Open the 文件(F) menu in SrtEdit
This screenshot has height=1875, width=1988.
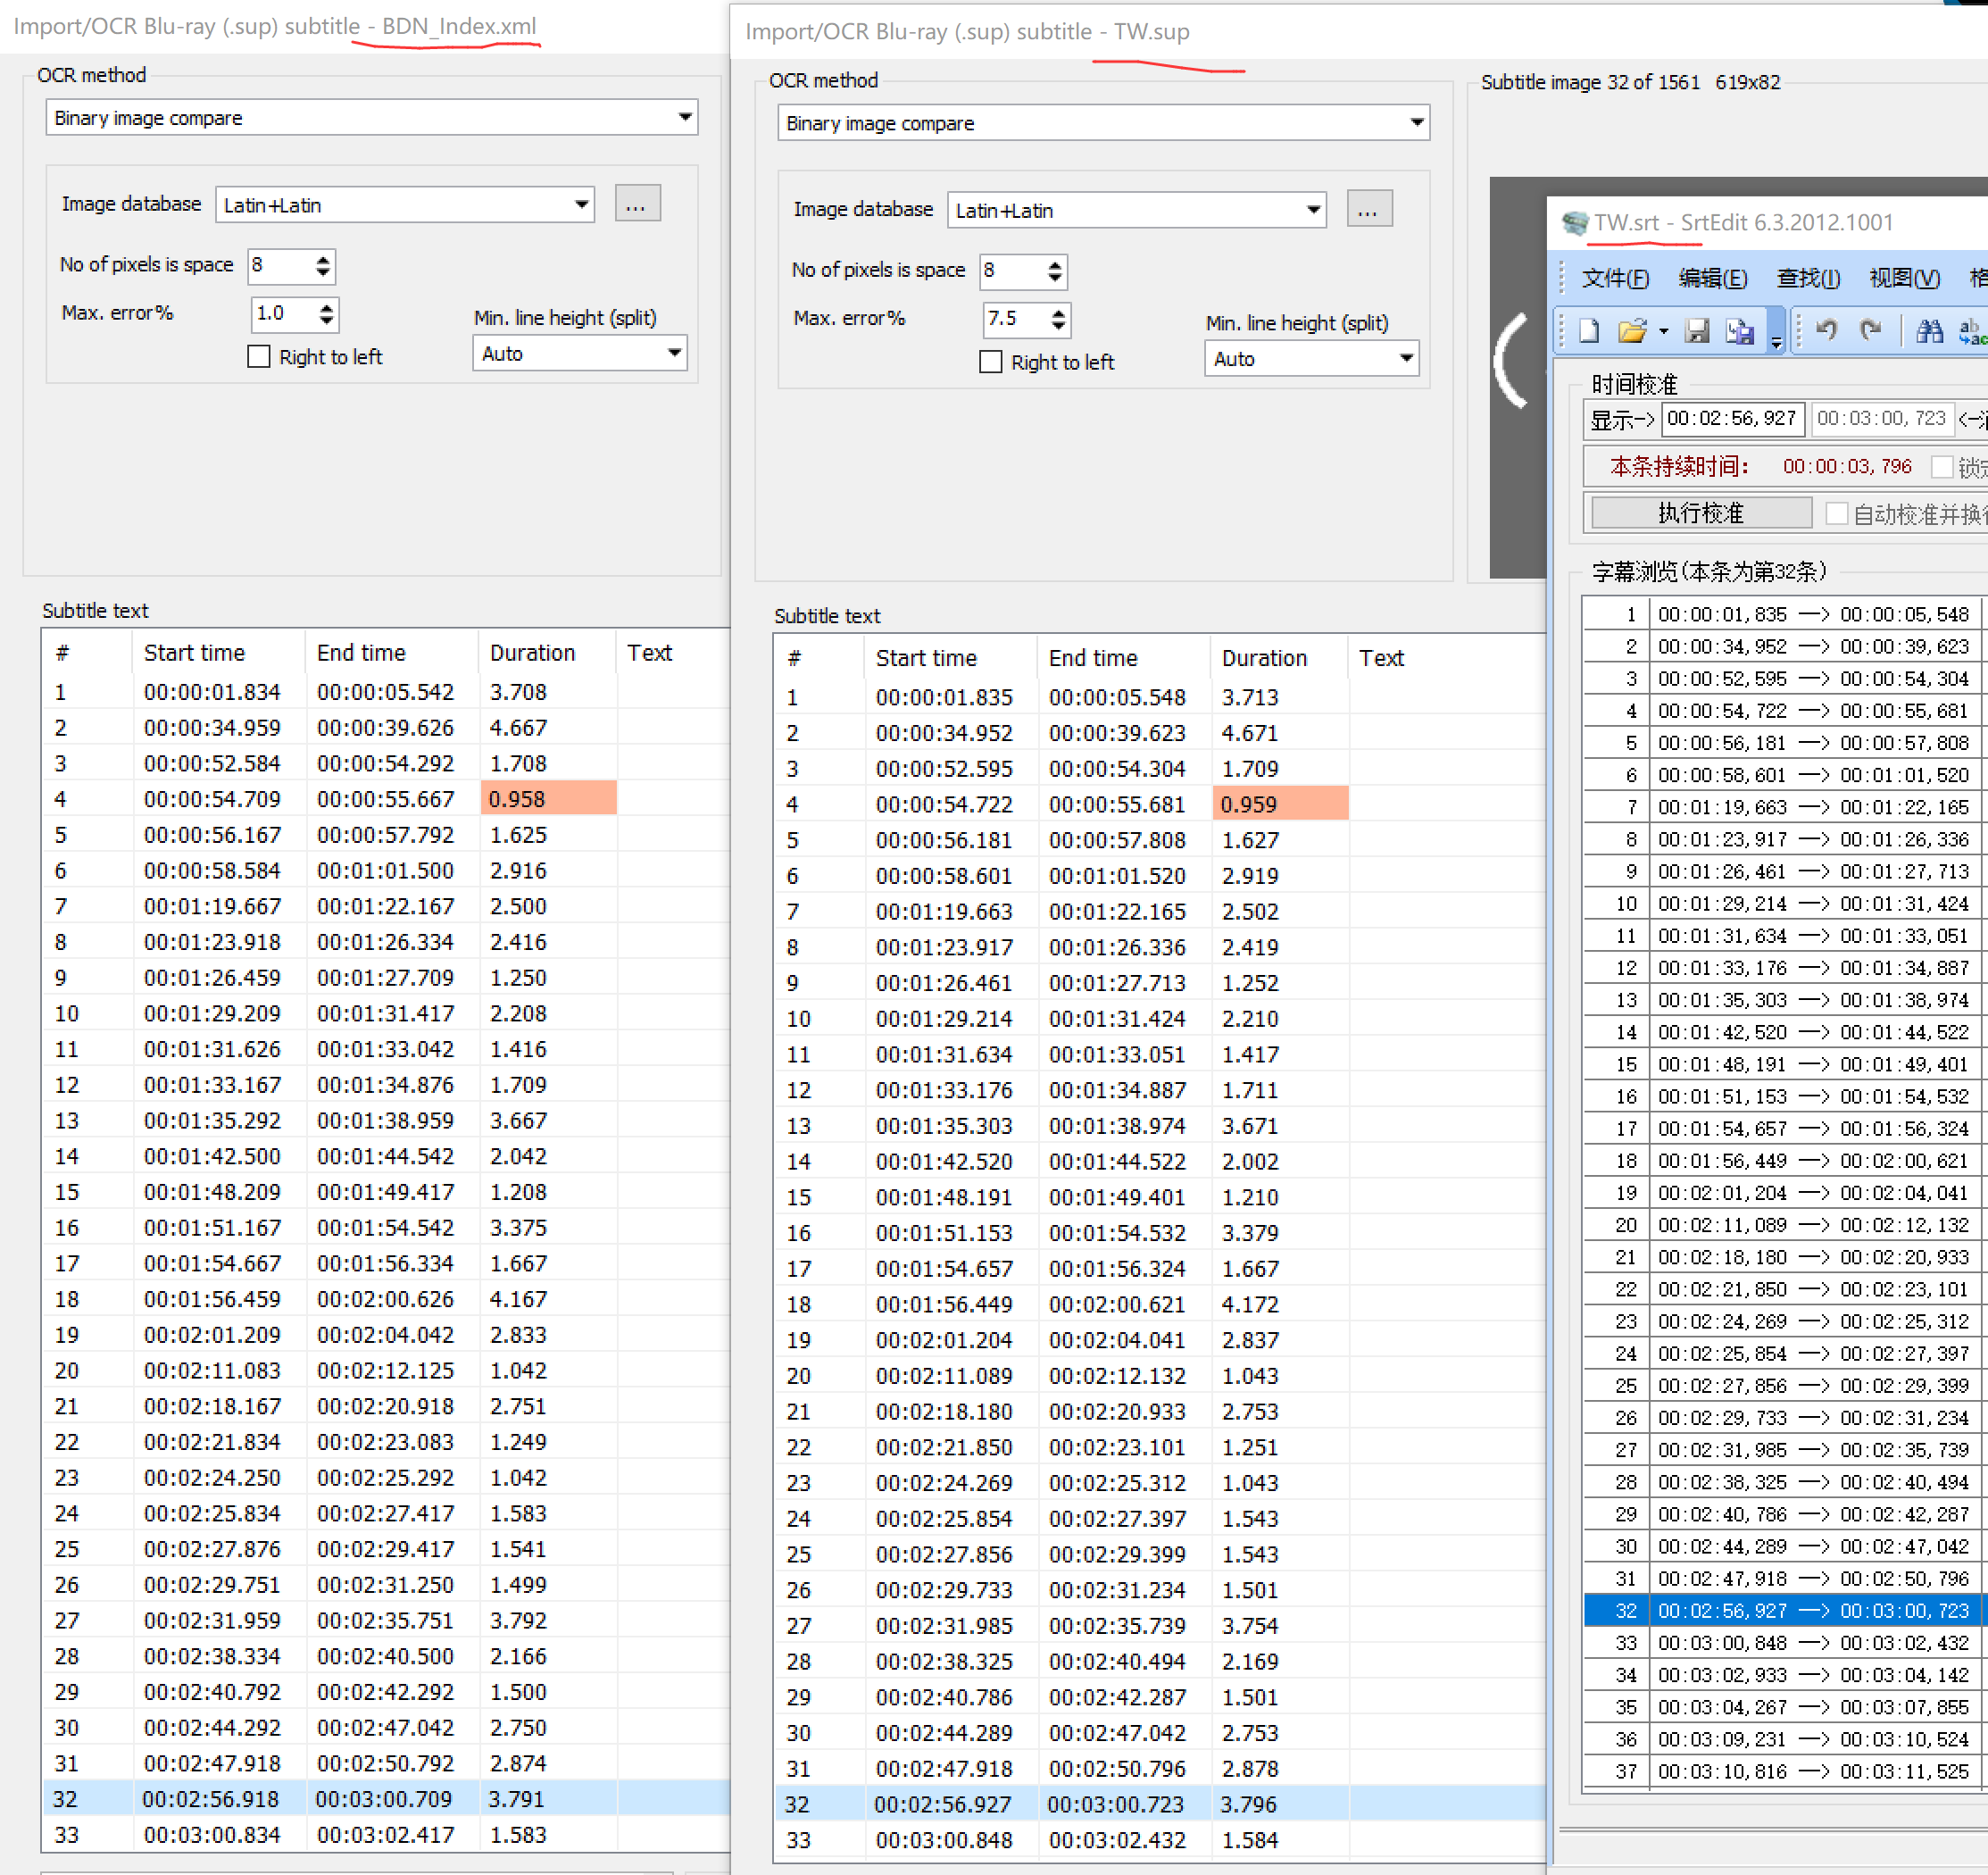pos(1615,279)
